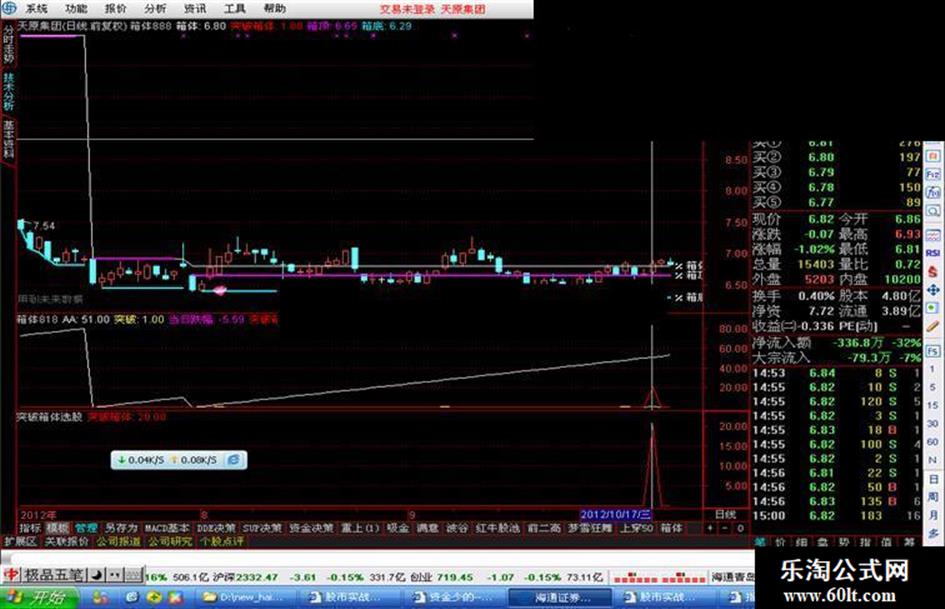The width and height of the screenshot is (945, 609).
Task: Select the 1-minute period button
Action: [x=933, y=368]
